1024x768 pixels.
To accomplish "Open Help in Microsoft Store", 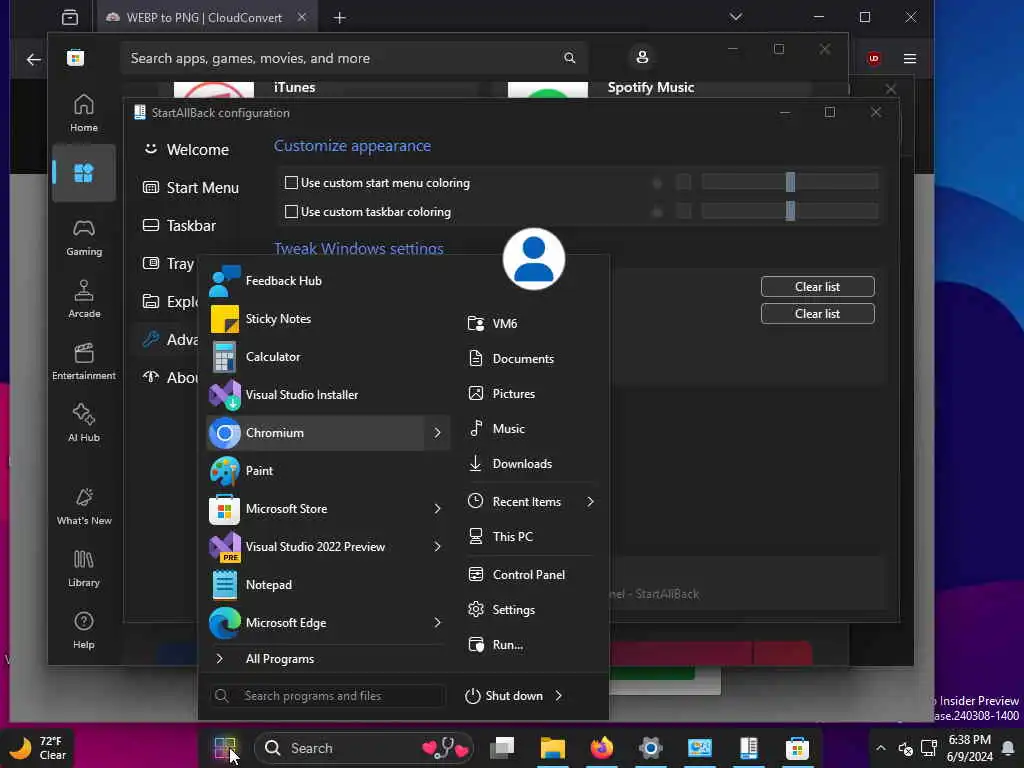I will click(84, 630).
